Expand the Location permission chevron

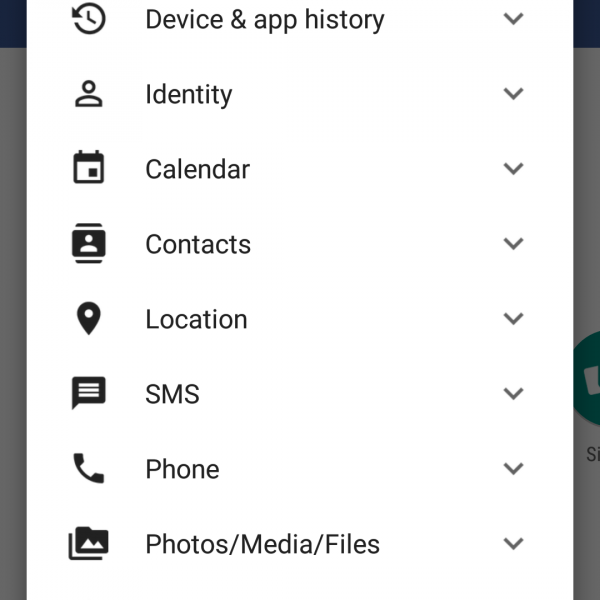click(513, 319)
